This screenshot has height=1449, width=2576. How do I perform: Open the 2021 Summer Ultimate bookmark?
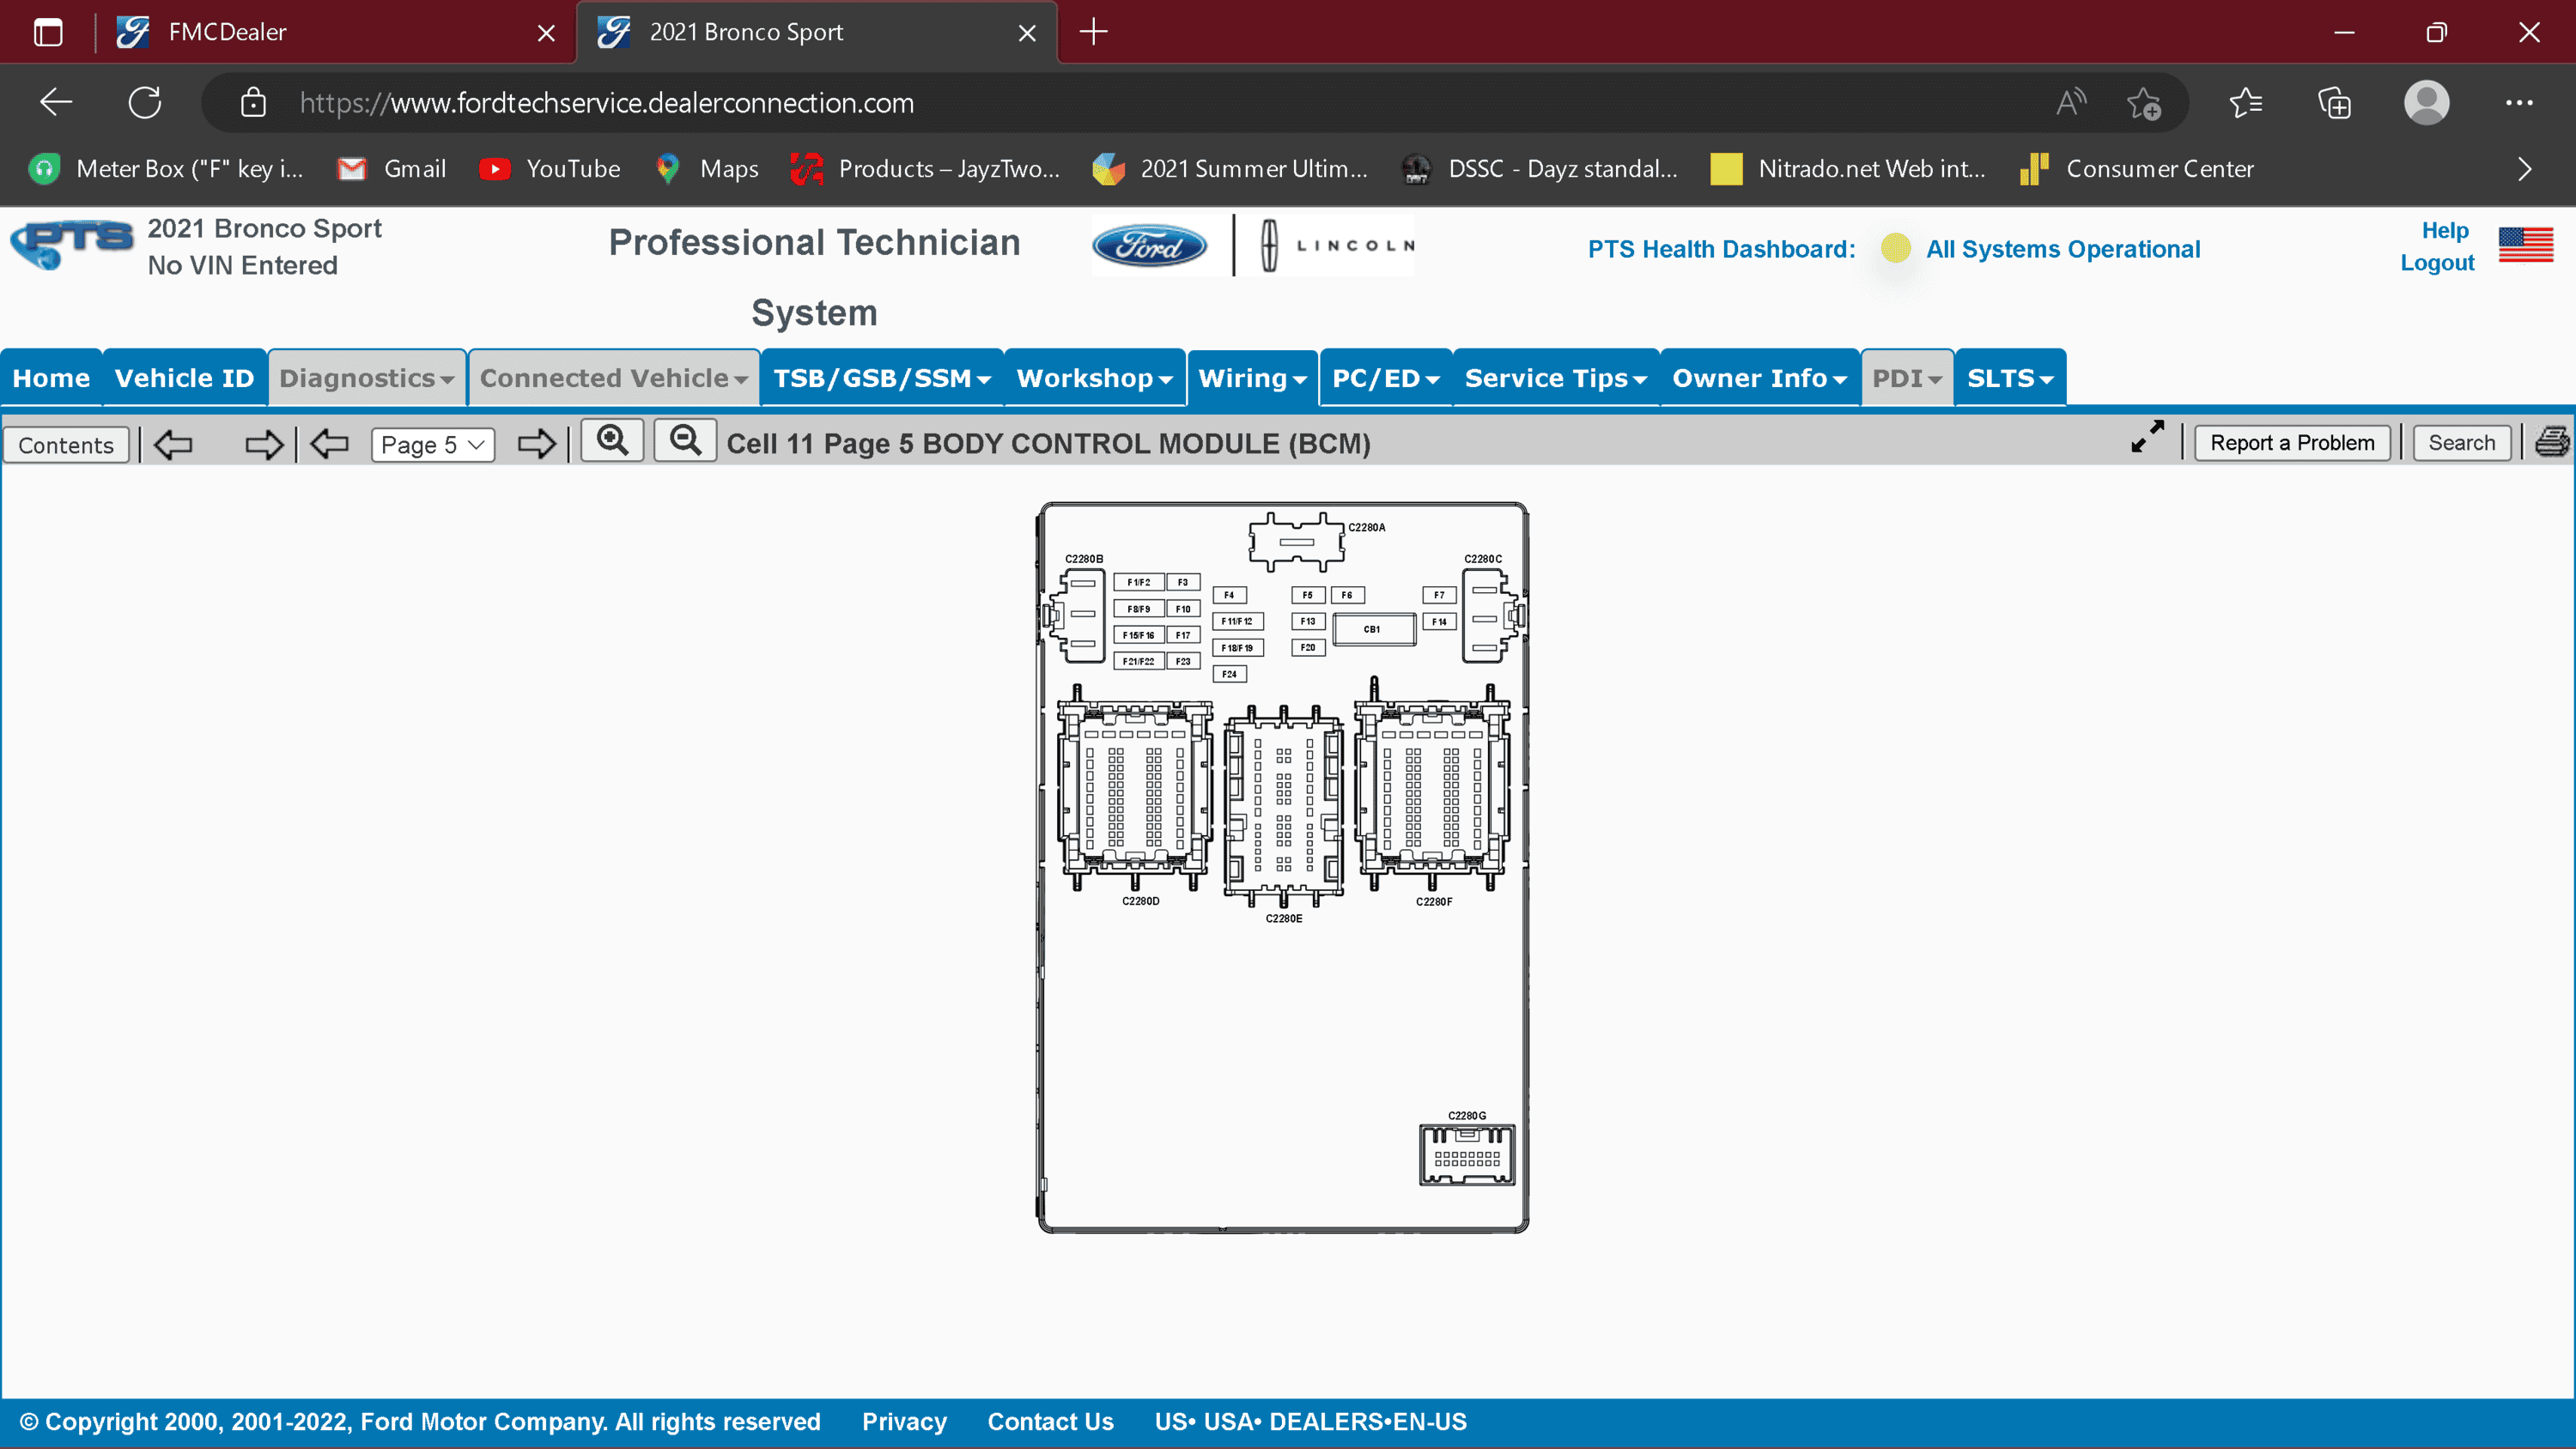1230,169
